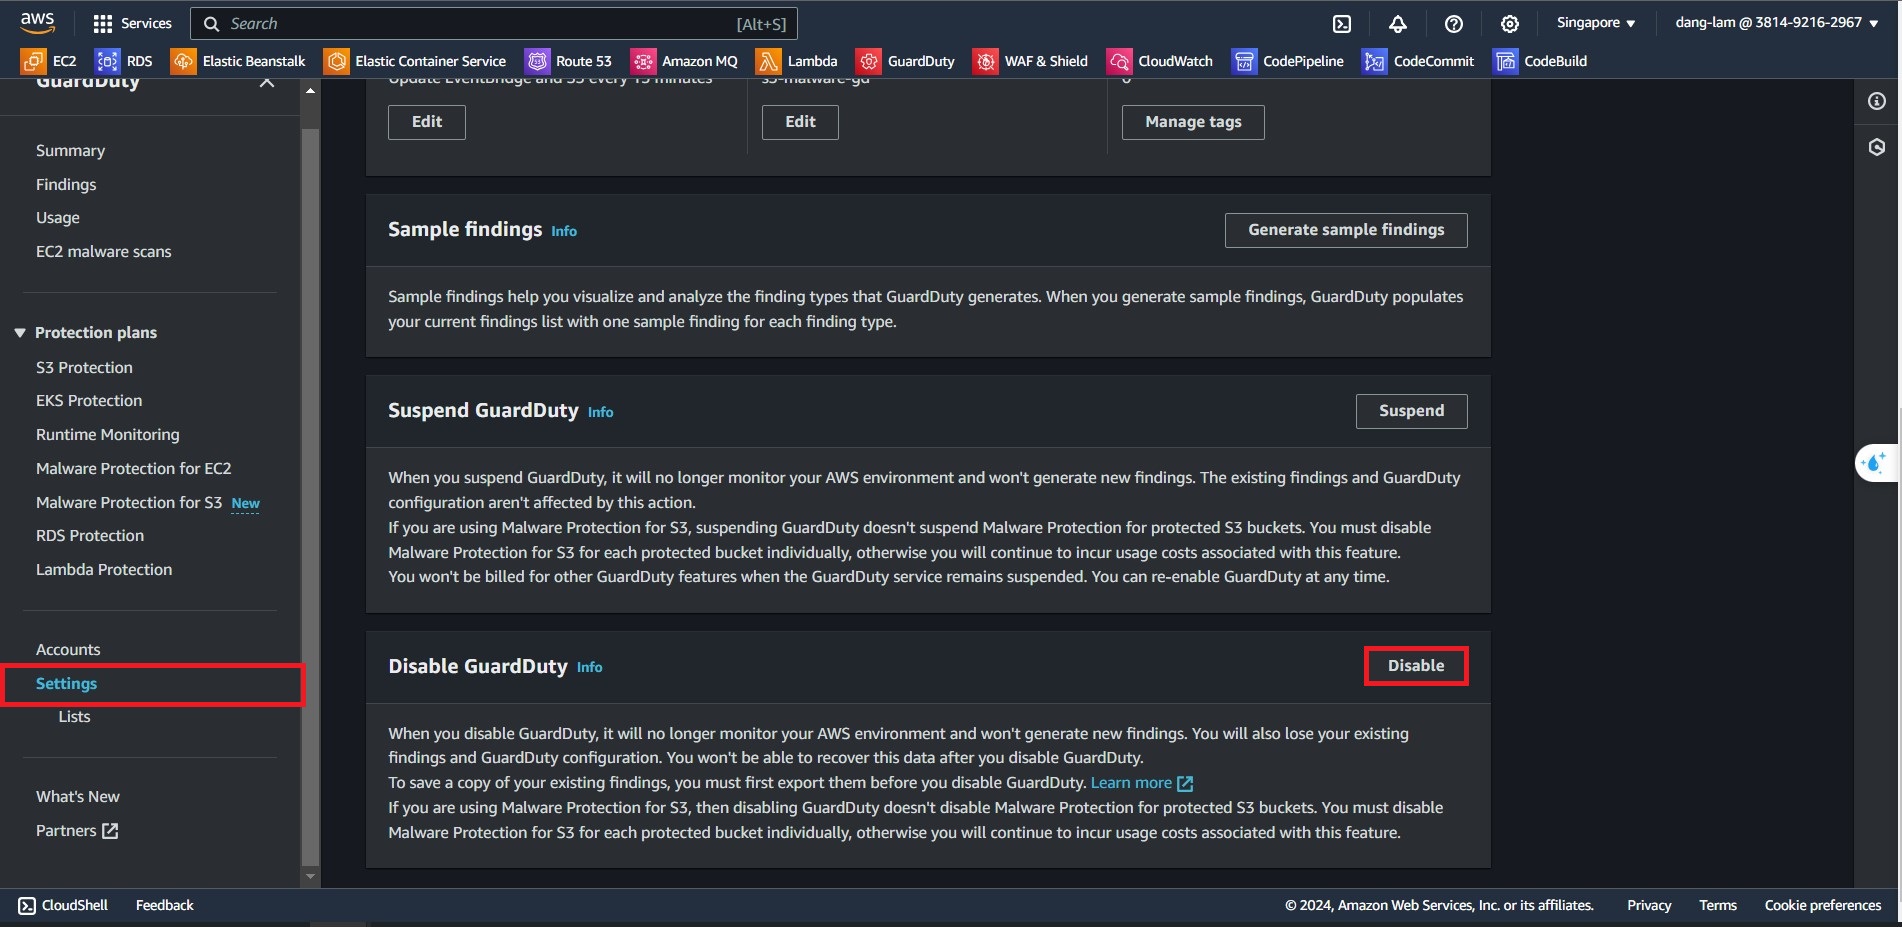Open the GuardDuty favorites bar shortcut

pos(906,61)
